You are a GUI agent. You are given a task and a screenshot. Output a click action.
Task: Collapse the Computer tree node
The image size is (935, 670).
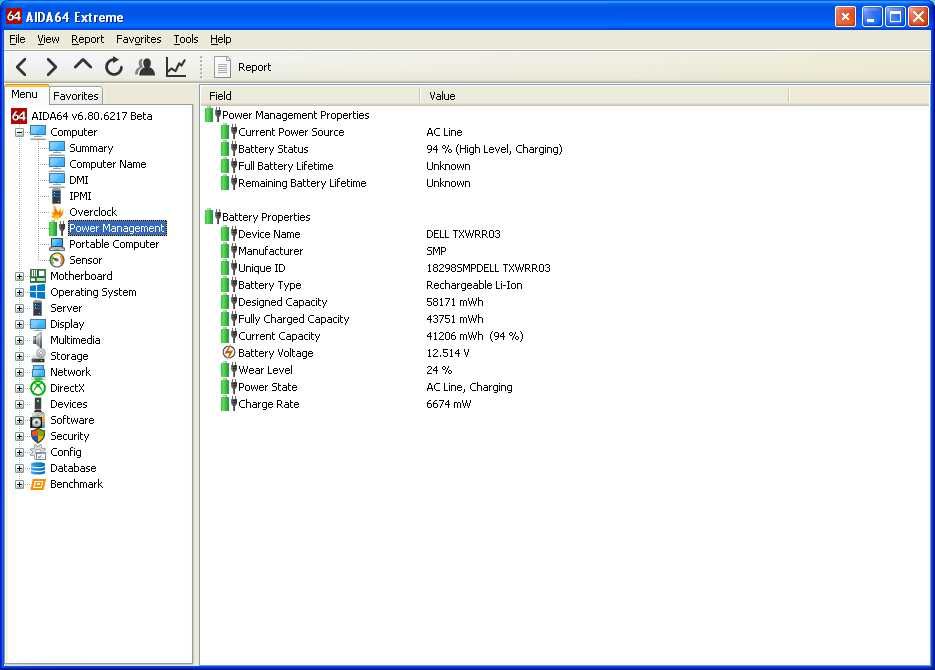point(20,132)
